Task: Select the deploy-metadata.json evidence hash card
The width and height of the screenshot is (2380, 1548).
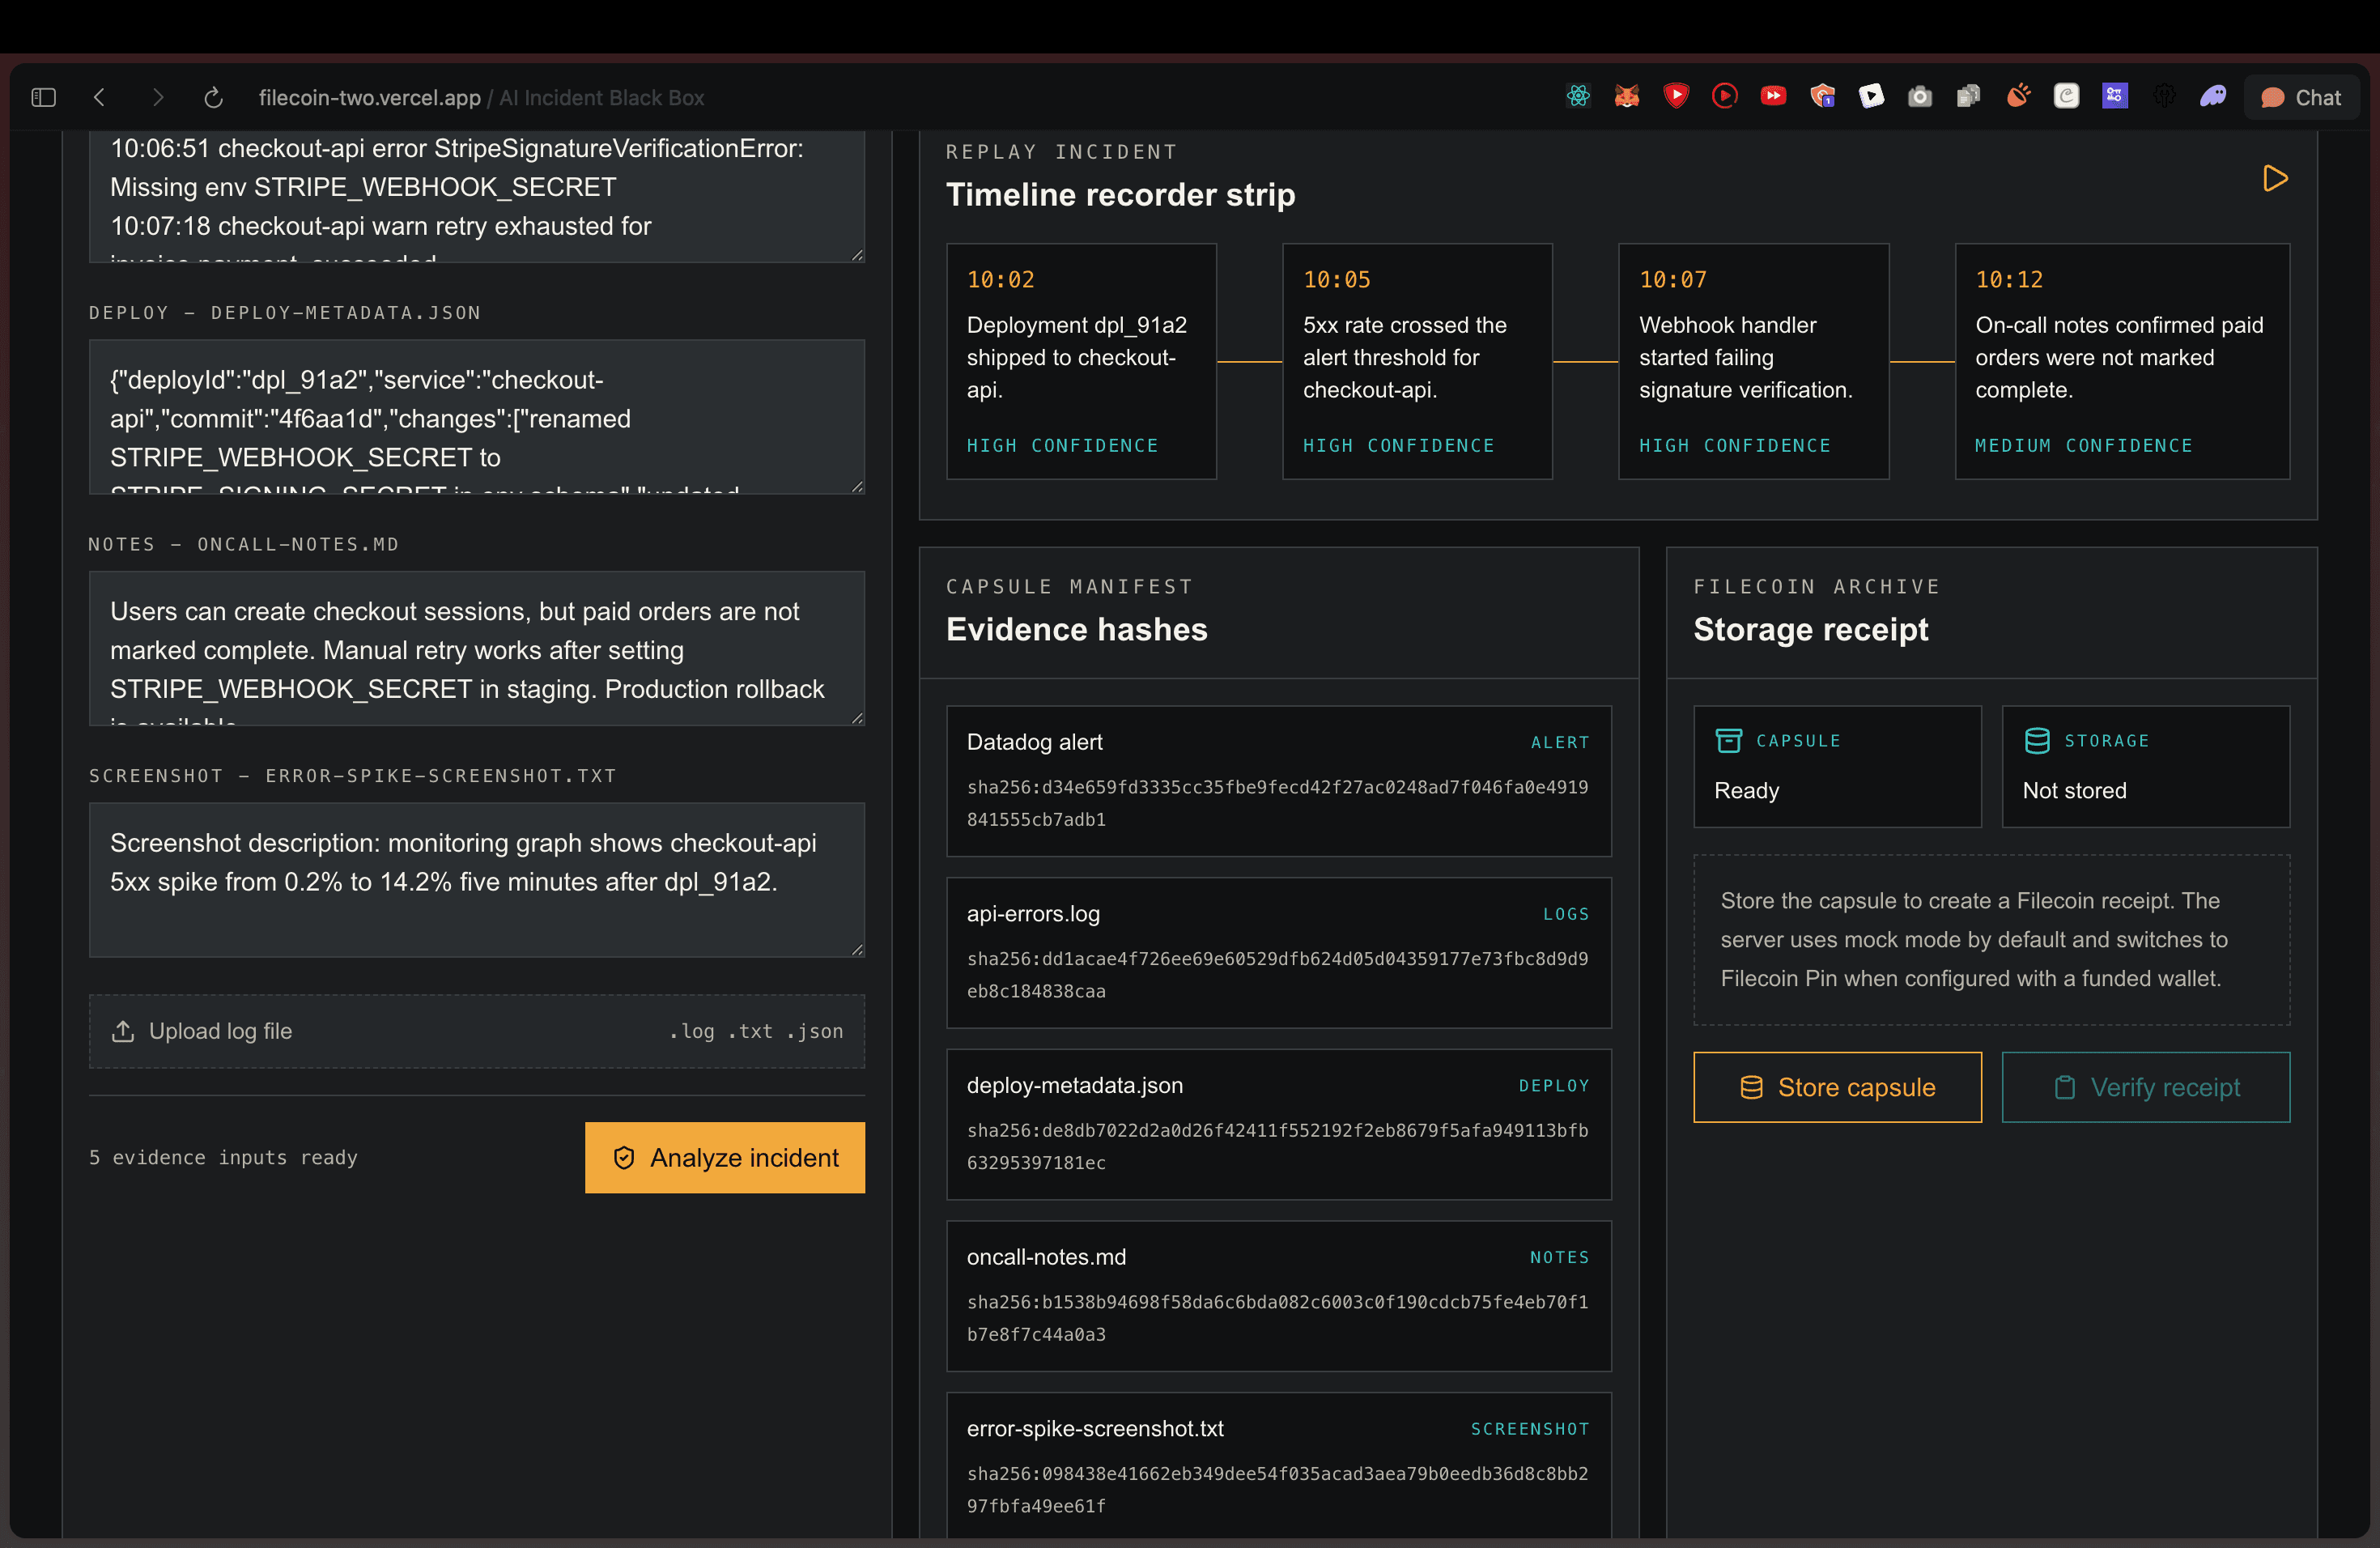Action: click(x=1279, y=1124)
